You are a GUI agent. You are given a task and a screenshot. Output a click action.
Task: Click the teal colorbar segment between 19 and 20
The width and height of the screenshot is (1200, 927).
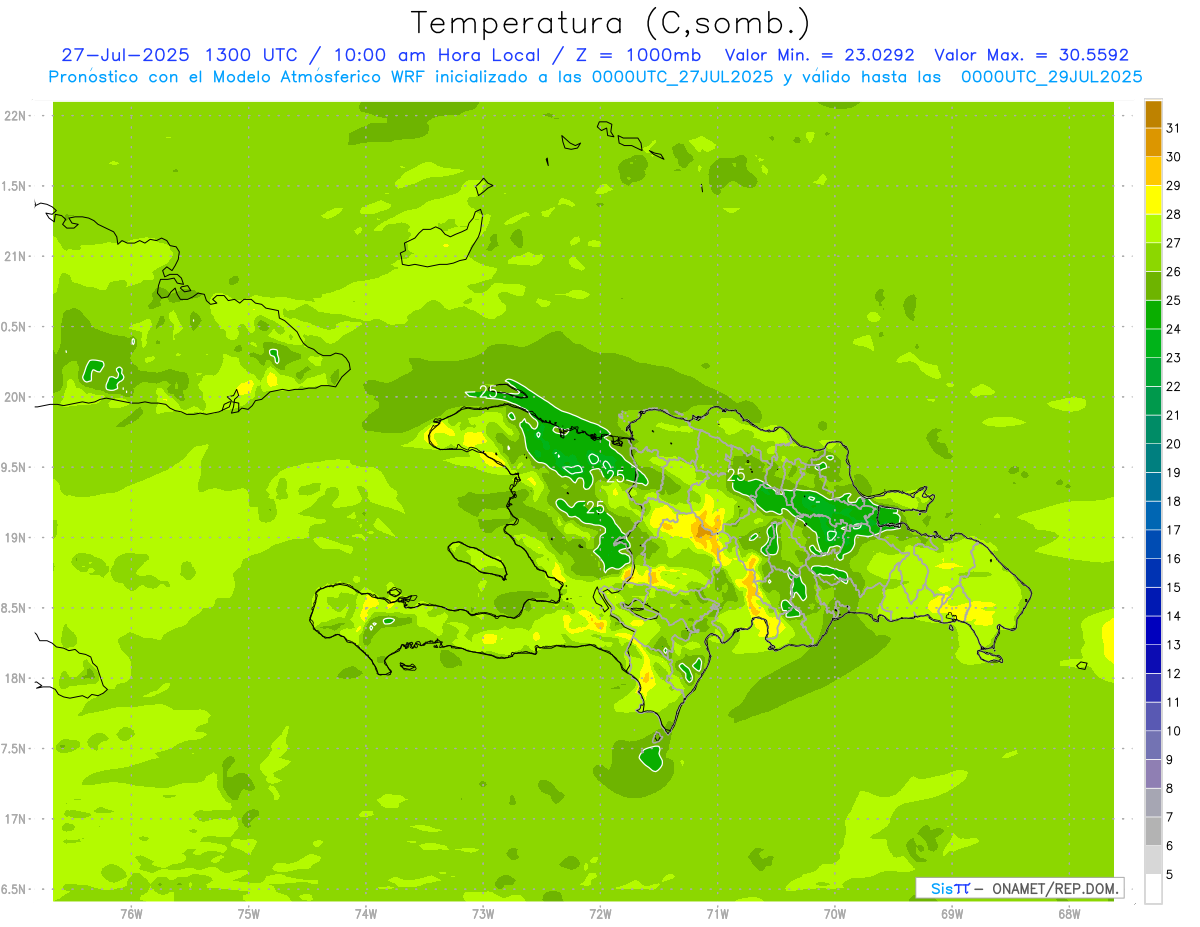click(x=1153, y=458)
